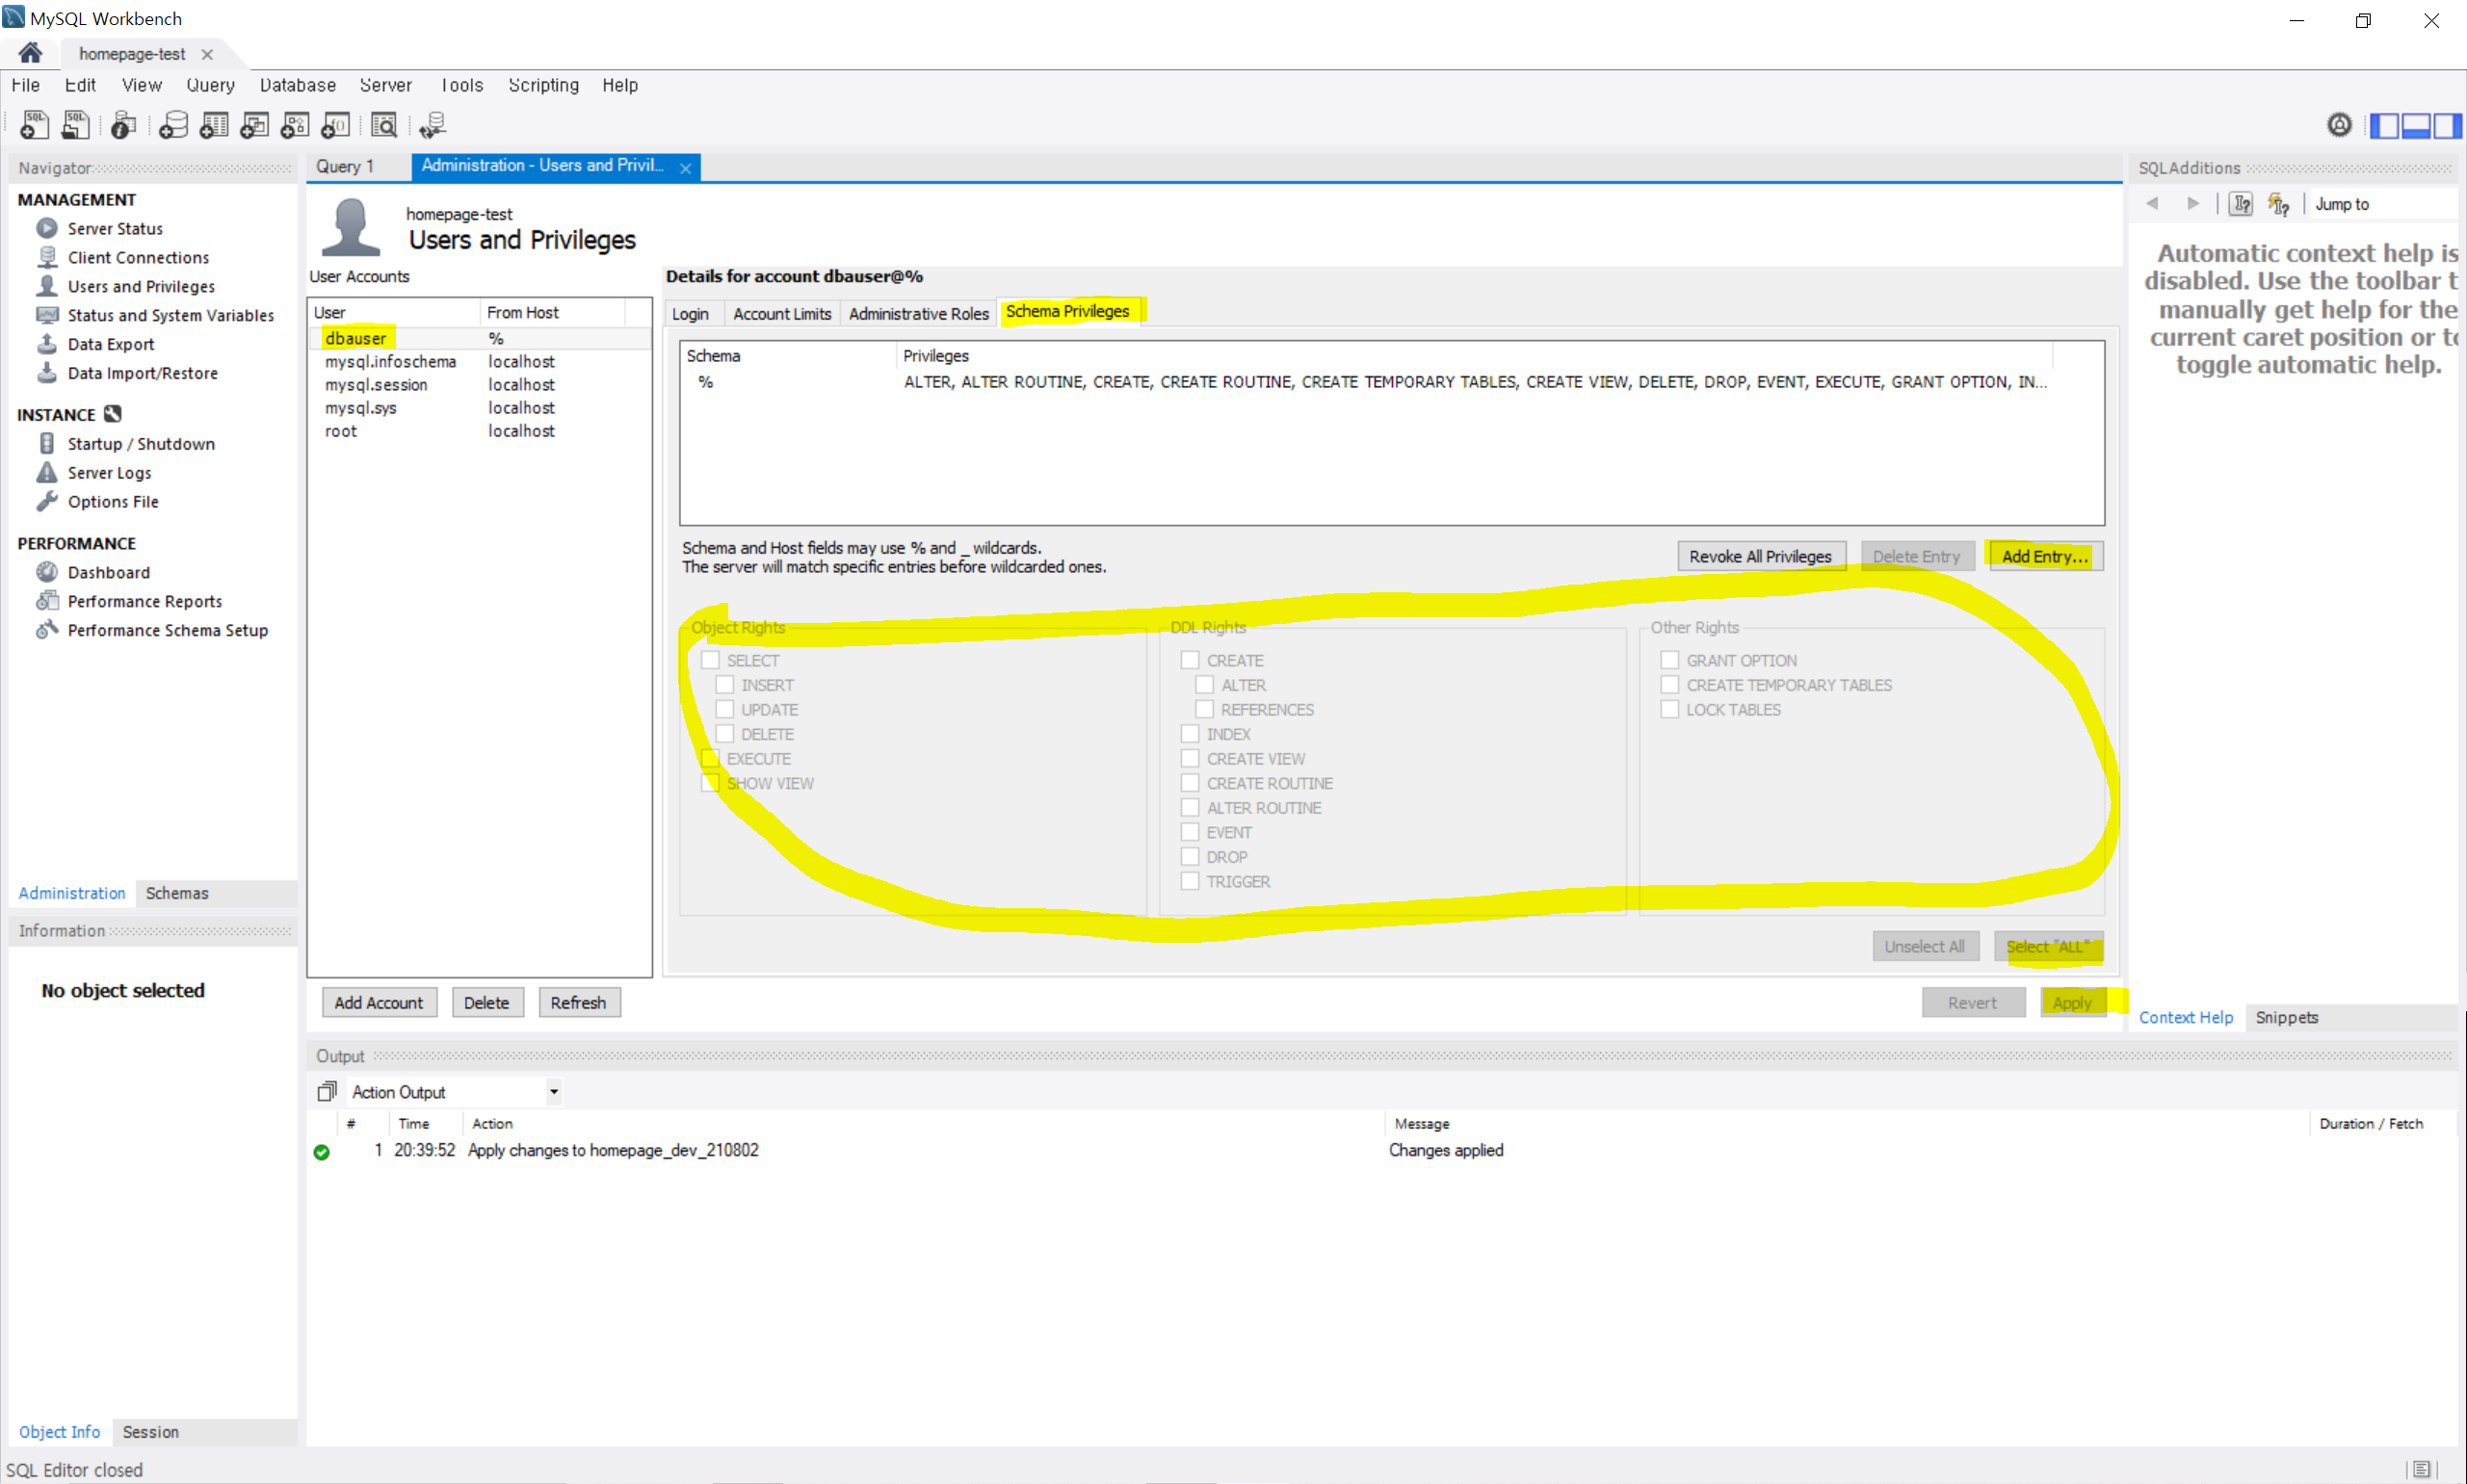Open the Action Output dropdown
The height and width of the screenshot is (1484, 2467).
click(x=553, y=1092)
